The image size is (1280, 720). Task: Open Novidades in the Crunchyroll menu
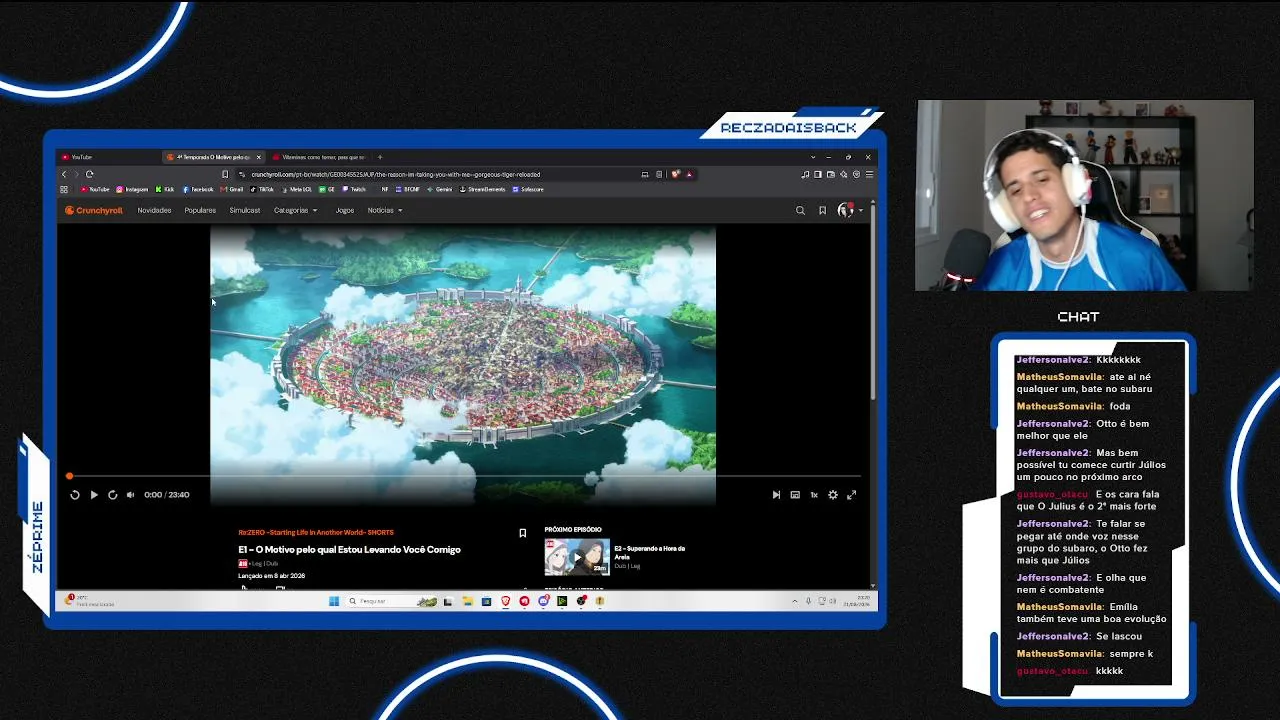154,210
